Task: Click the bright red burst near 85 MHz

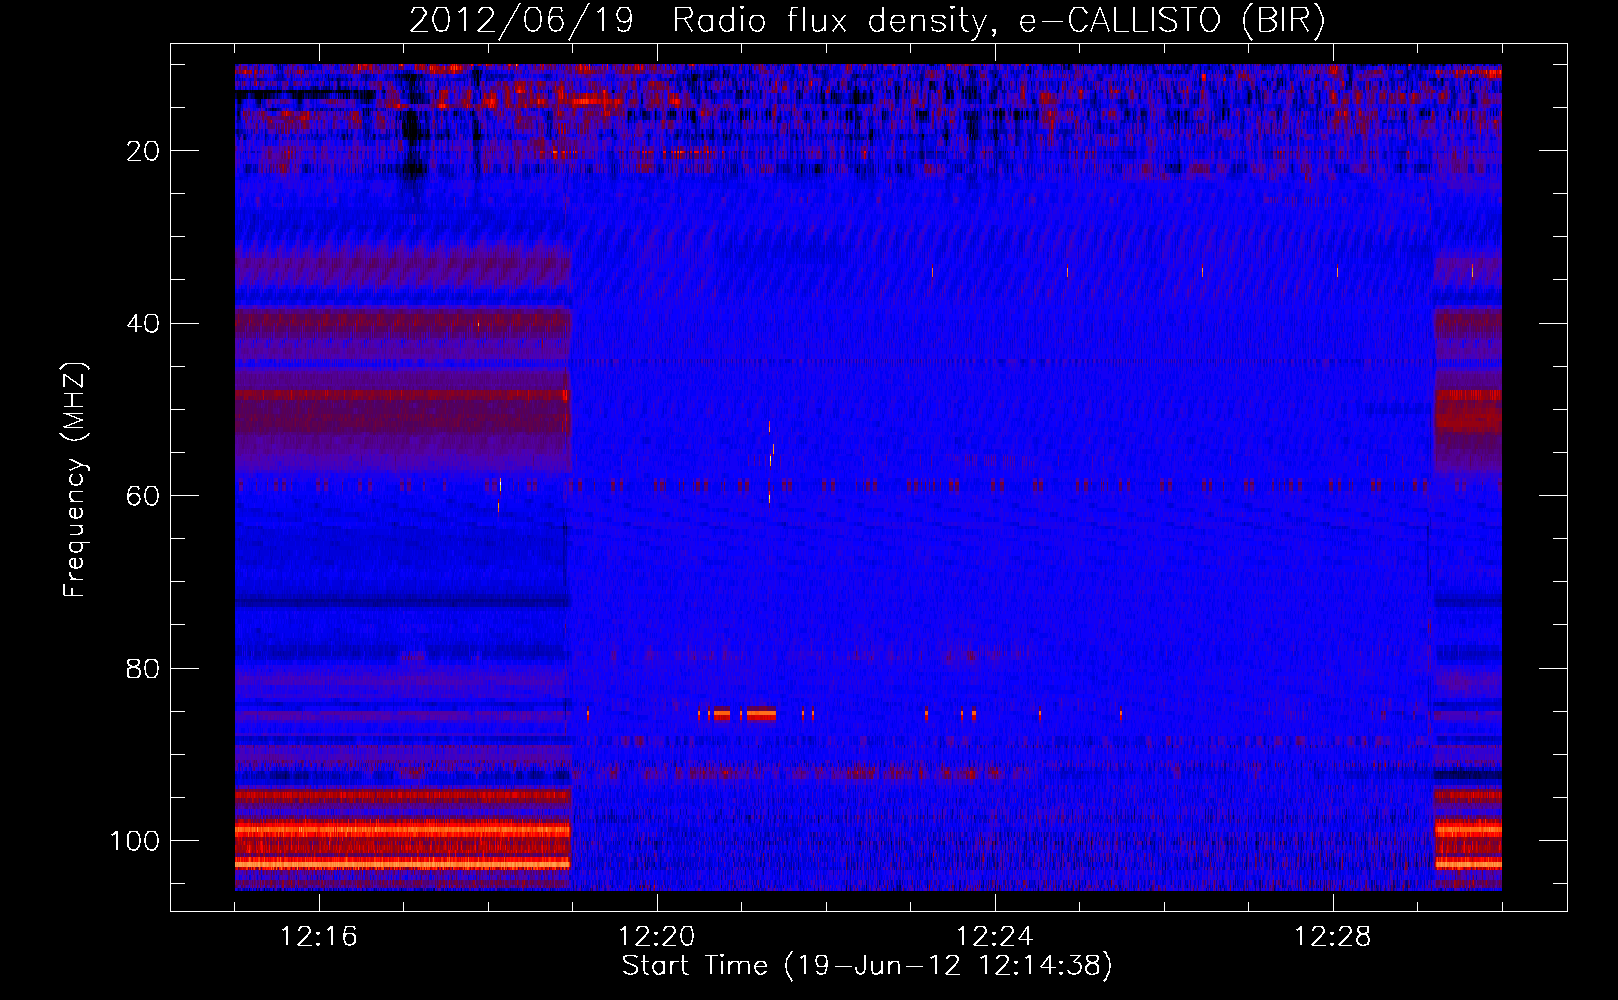Action: (761, 714)
